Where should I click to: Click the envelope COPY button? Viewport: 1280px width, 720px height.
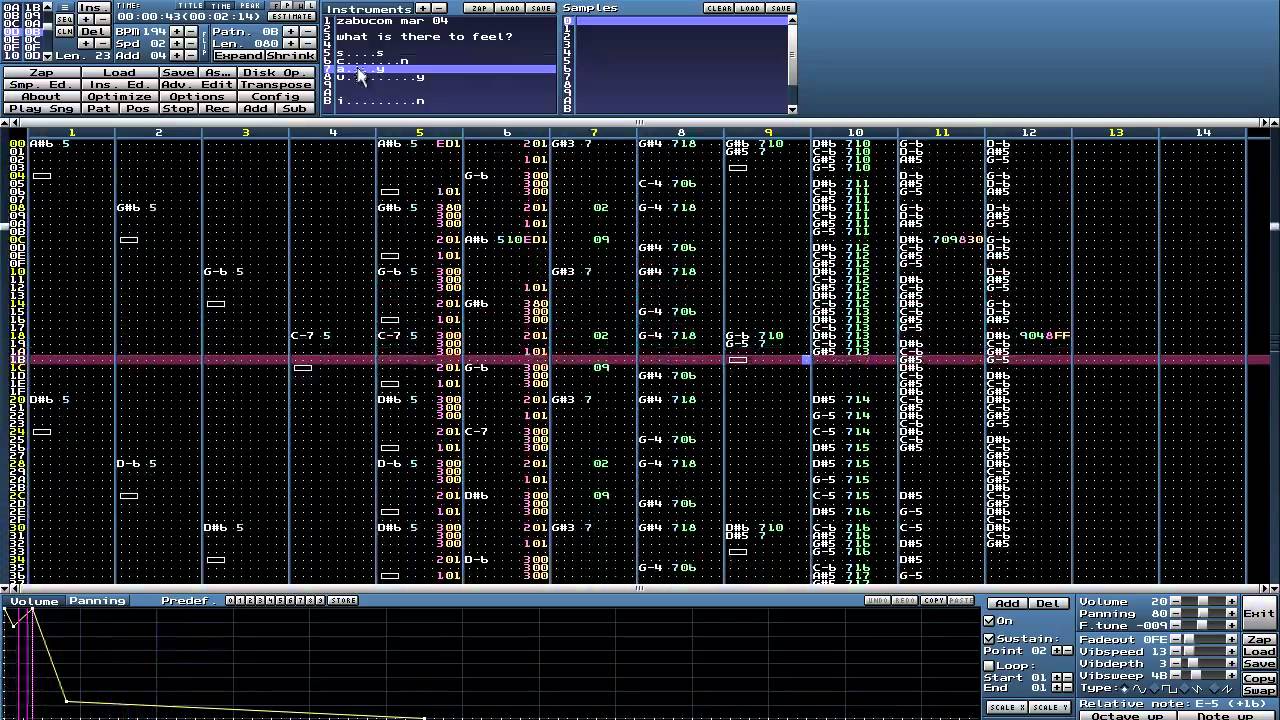coord(933,601)
